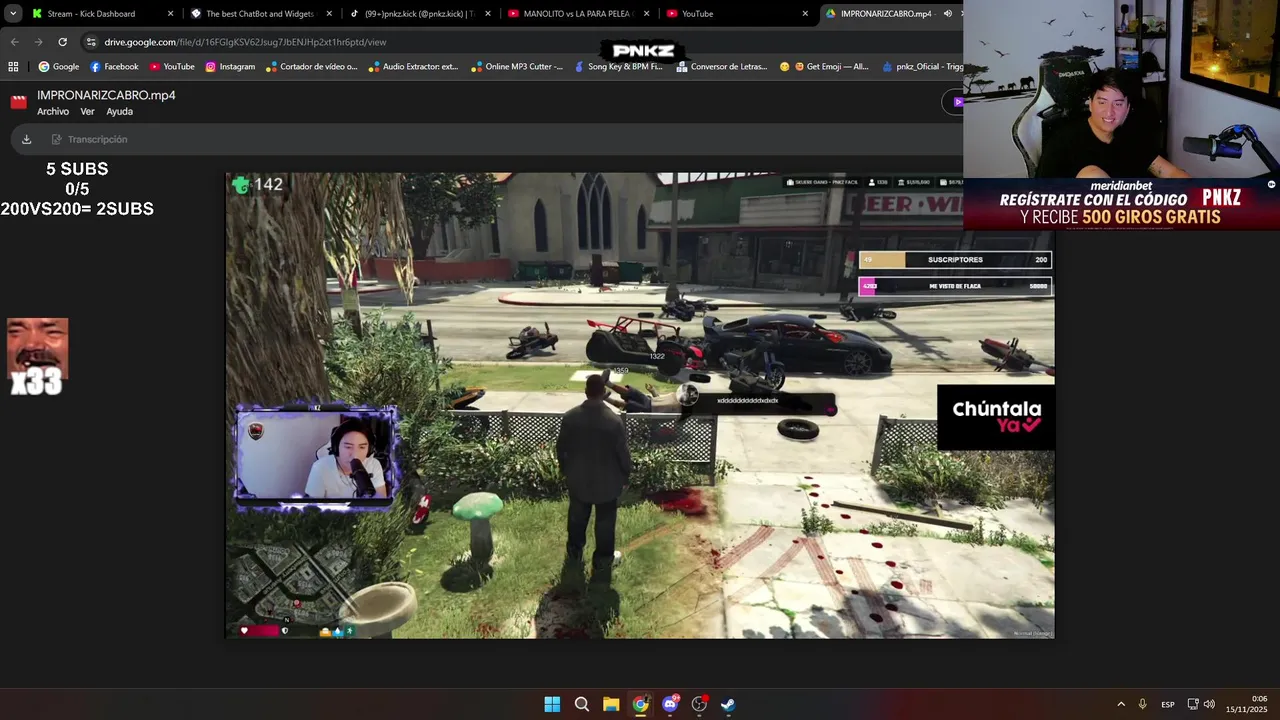Open Discord from taskbar

pyautogui.click(x=670, y=704)
